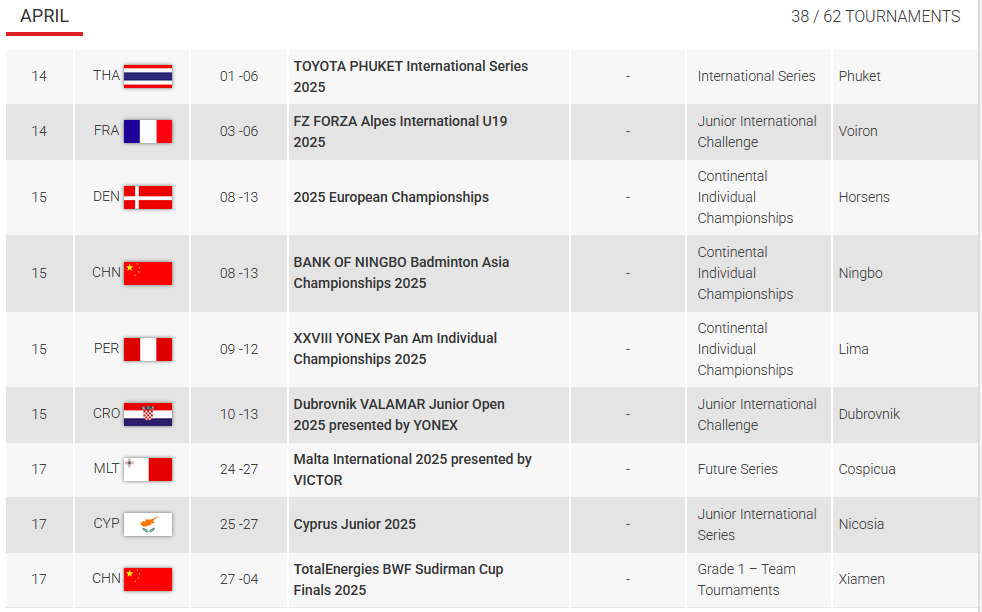Click the 38 / 62 TOURNAMENTS counter
The height and width of the screenshot is (612, 982).
(x=876, y=16)
